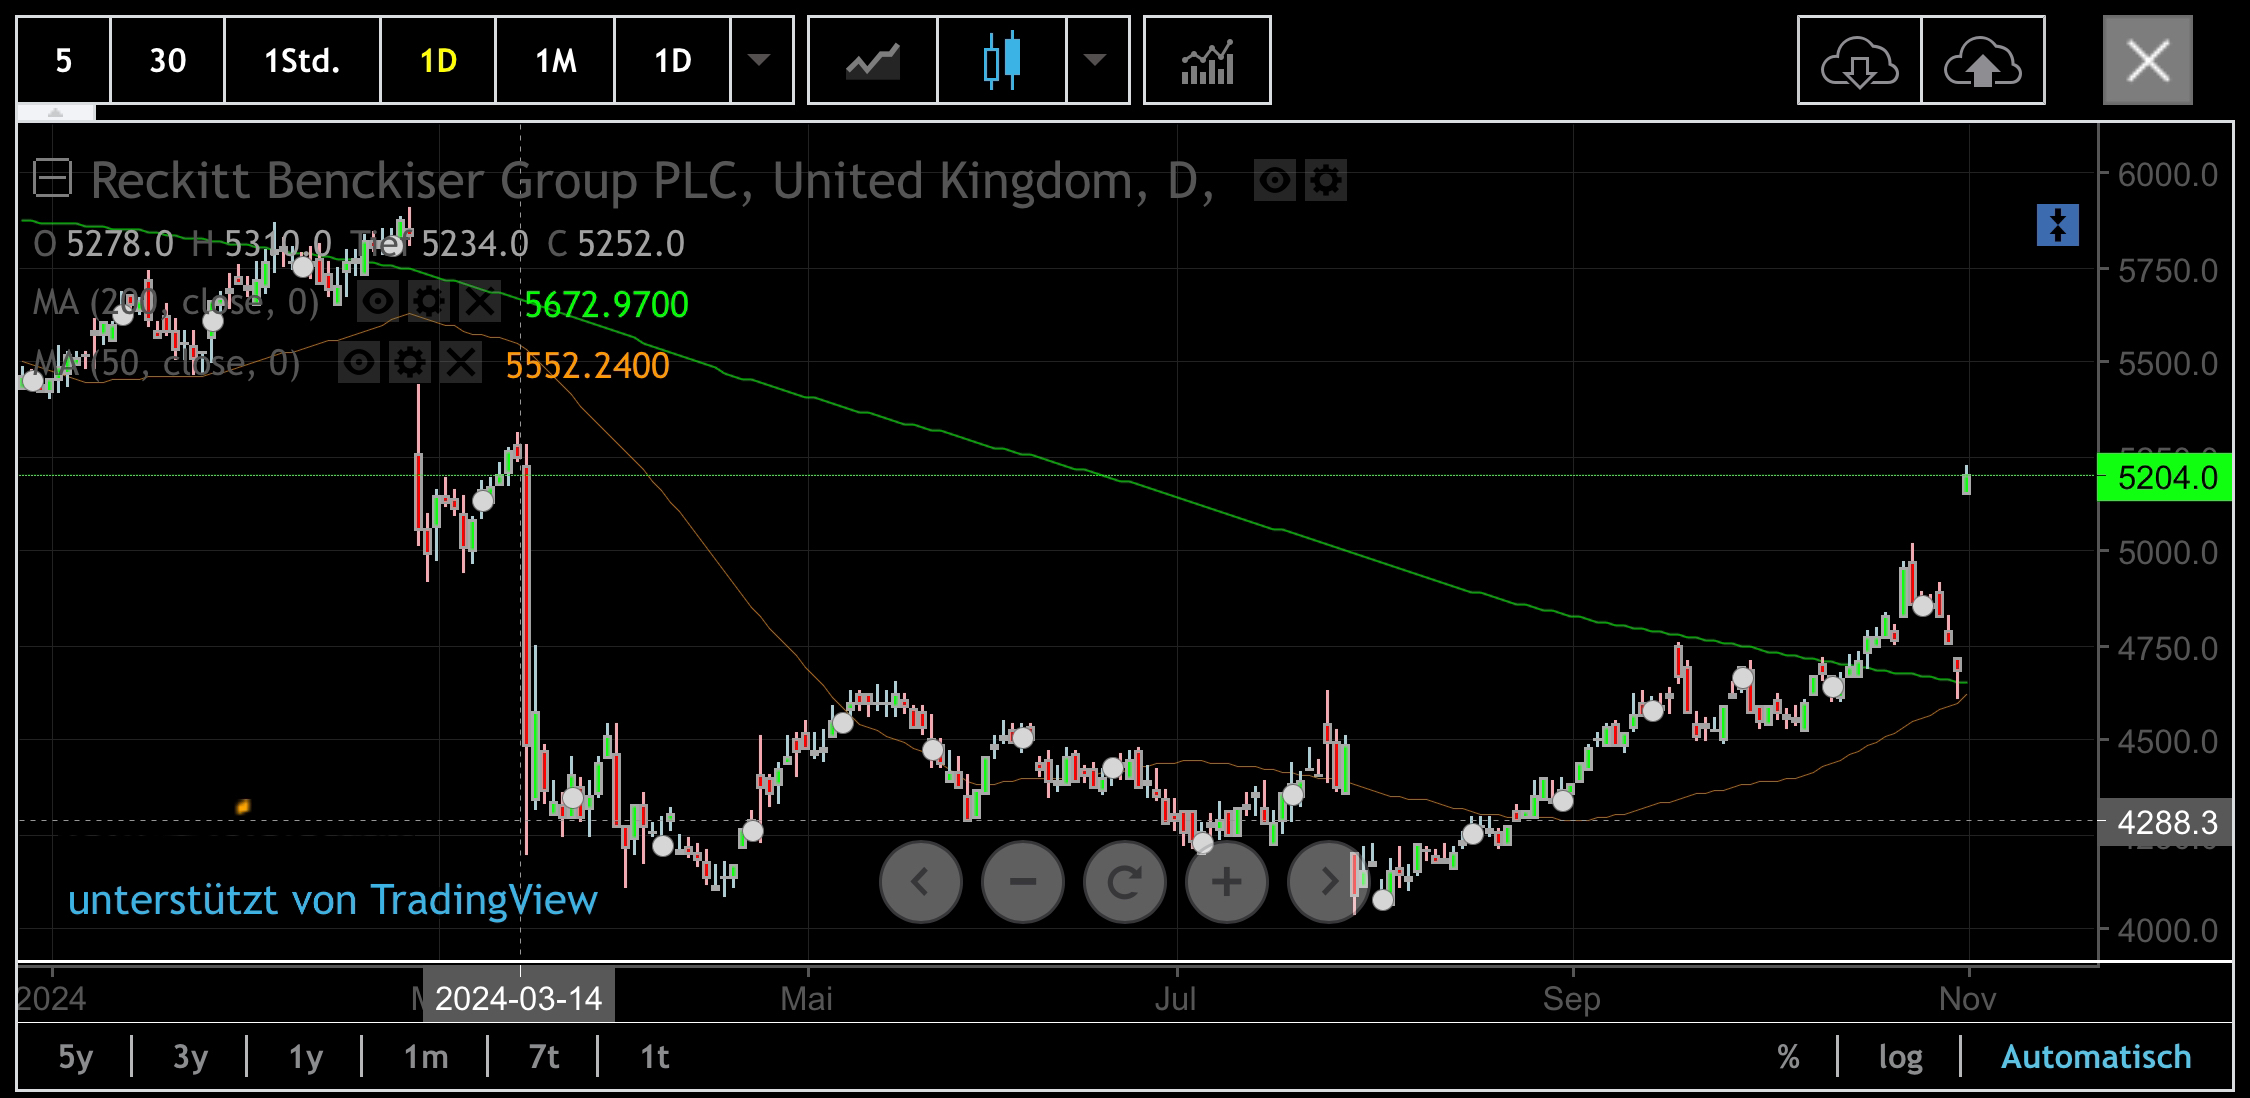
Task: Hide the MA 200 indicator via eye icon
Action: coord(377,302)
